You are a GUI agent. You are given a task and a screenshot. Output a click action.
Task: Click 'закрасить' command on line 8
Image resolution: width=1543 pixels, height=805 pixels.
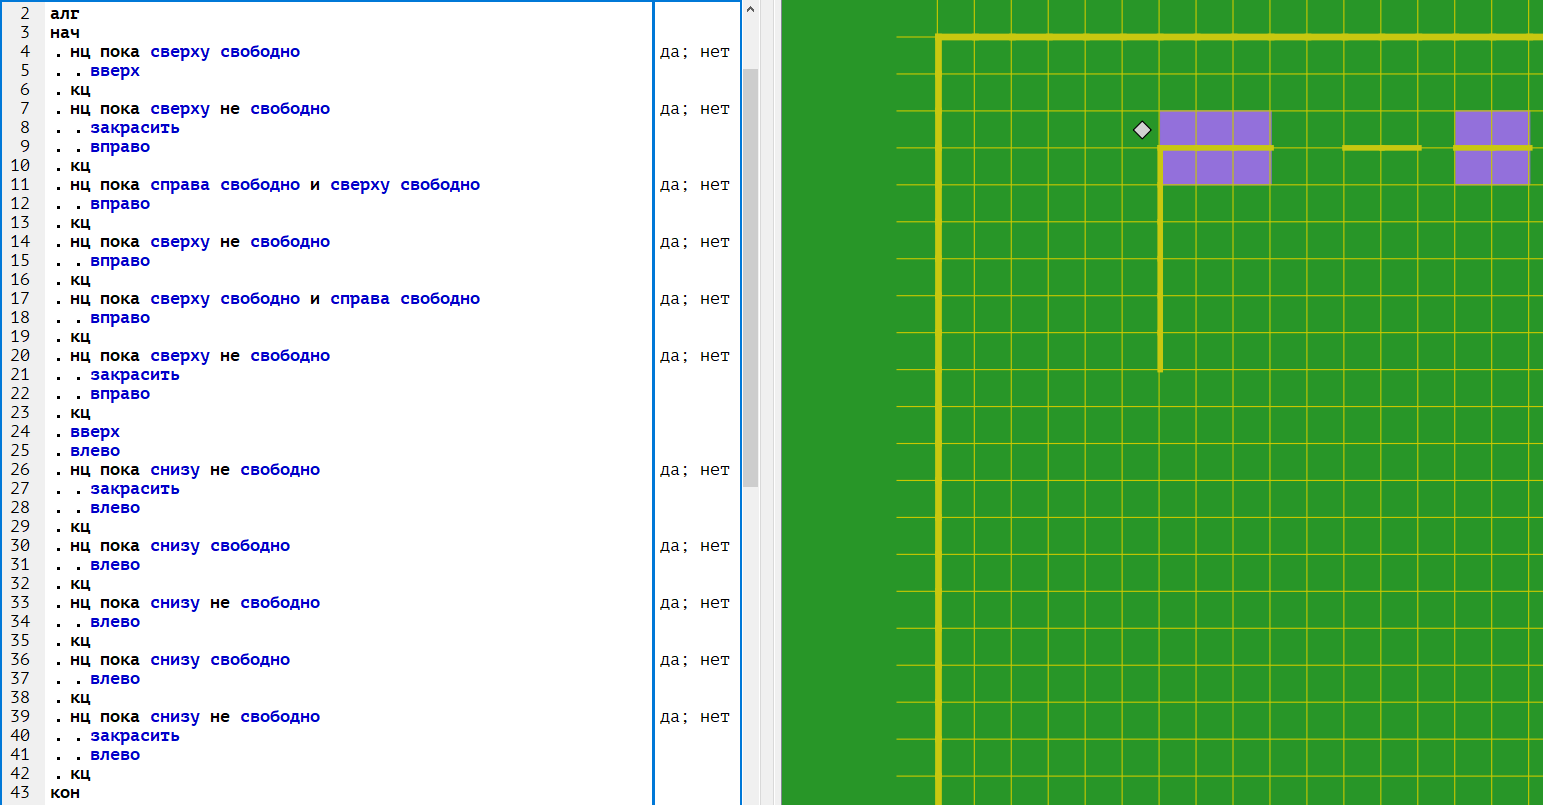(135, 128)
